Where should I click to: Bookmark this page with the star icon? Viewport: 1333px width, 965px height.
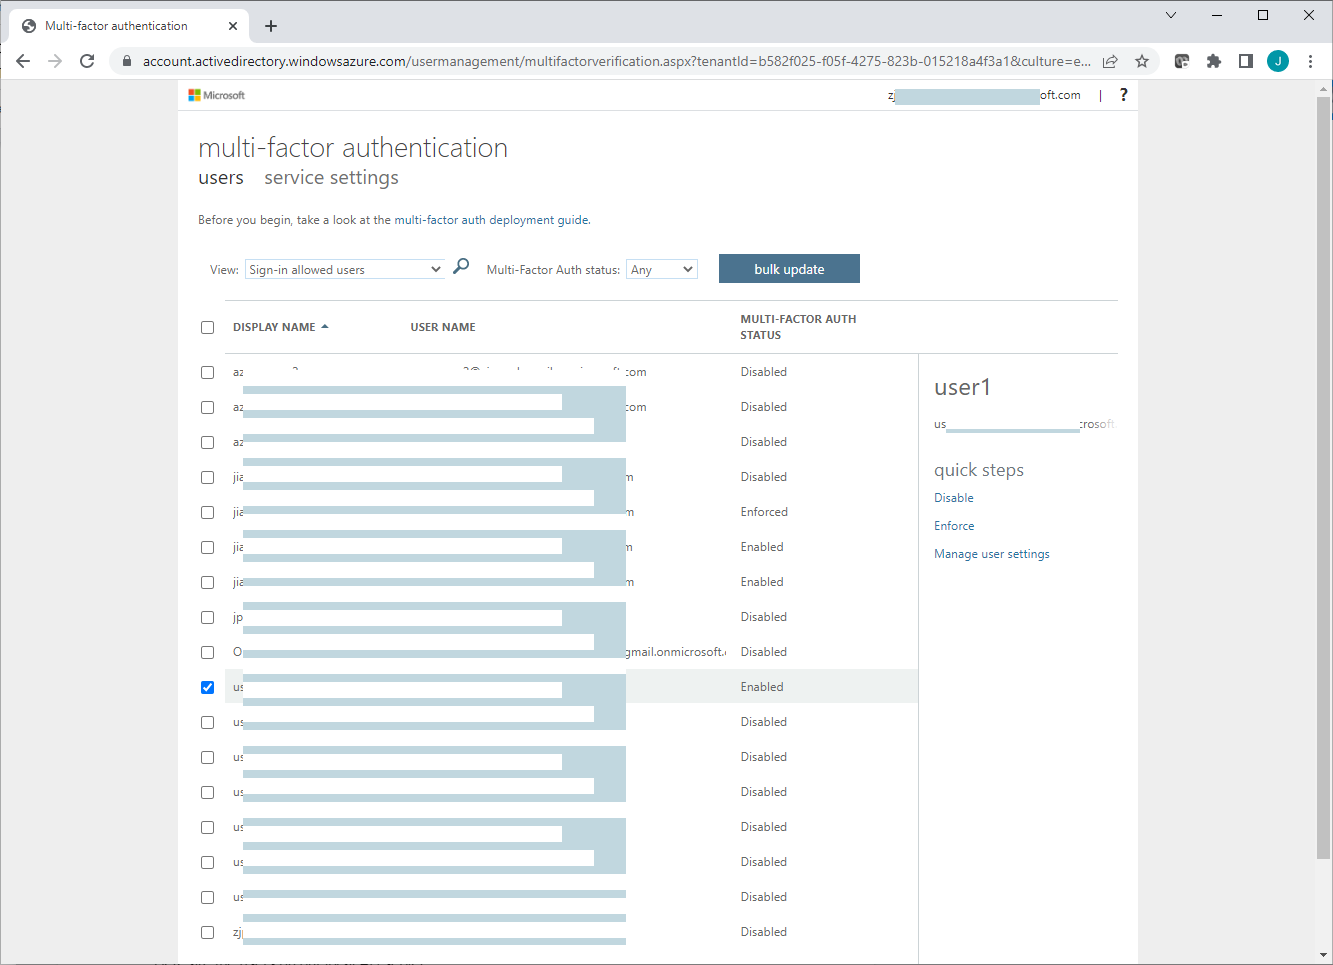pyautogui.click(x=1142, y=61)
